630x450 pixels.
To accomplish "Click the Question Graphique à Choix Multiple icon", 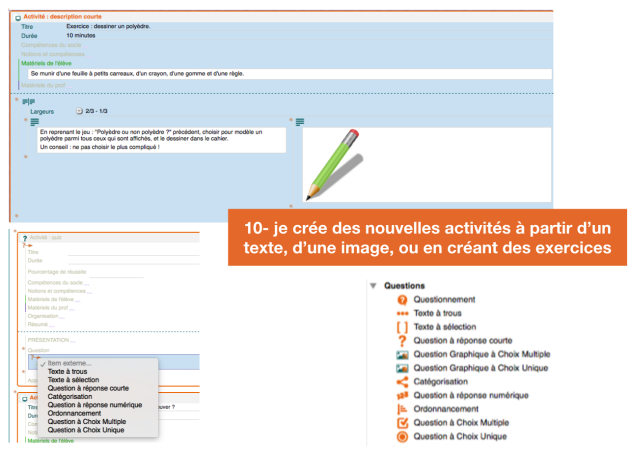I will coord(401,354).
